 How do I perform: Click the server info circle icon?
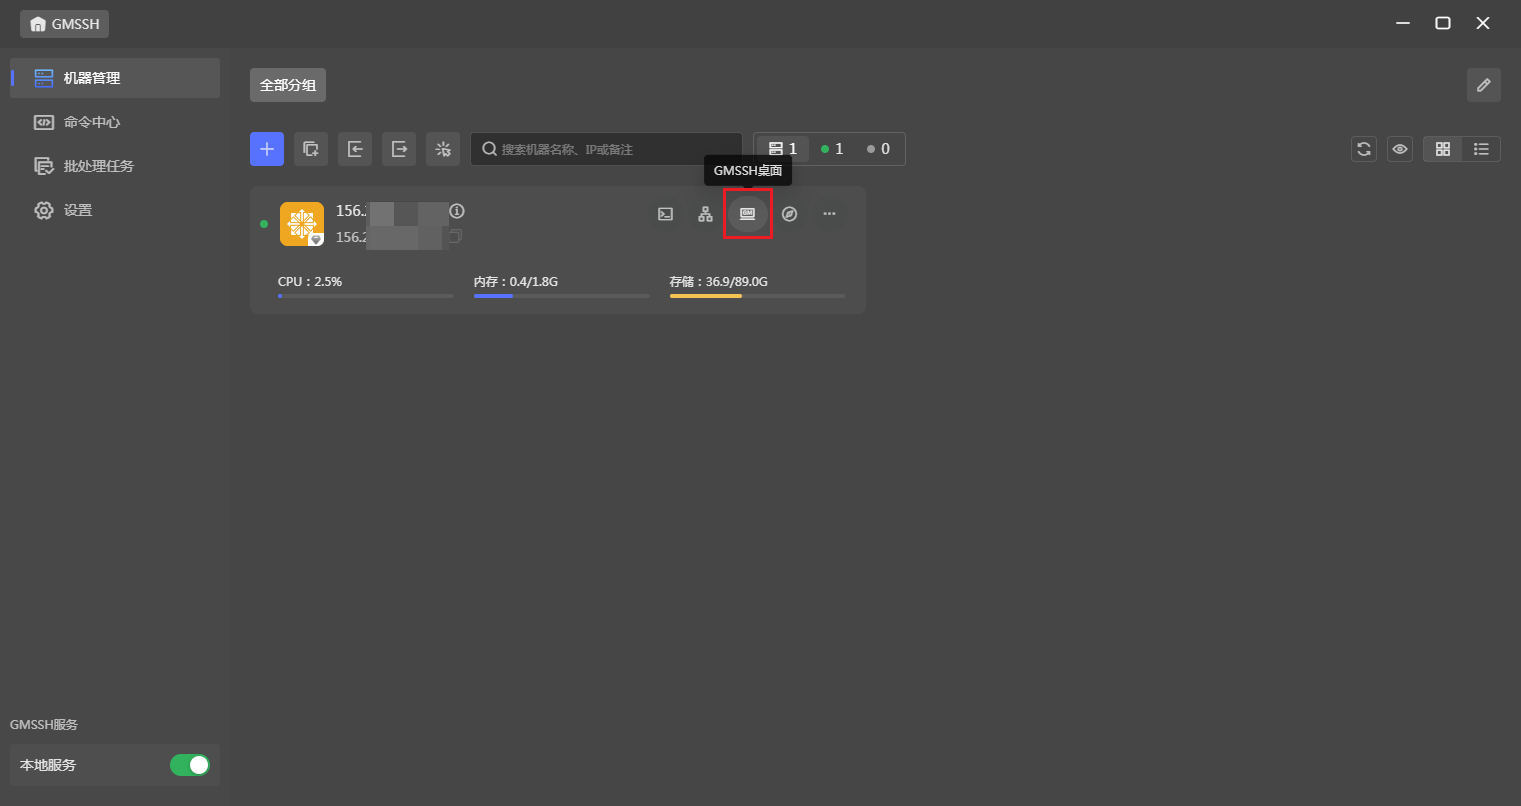pos(457,211)
